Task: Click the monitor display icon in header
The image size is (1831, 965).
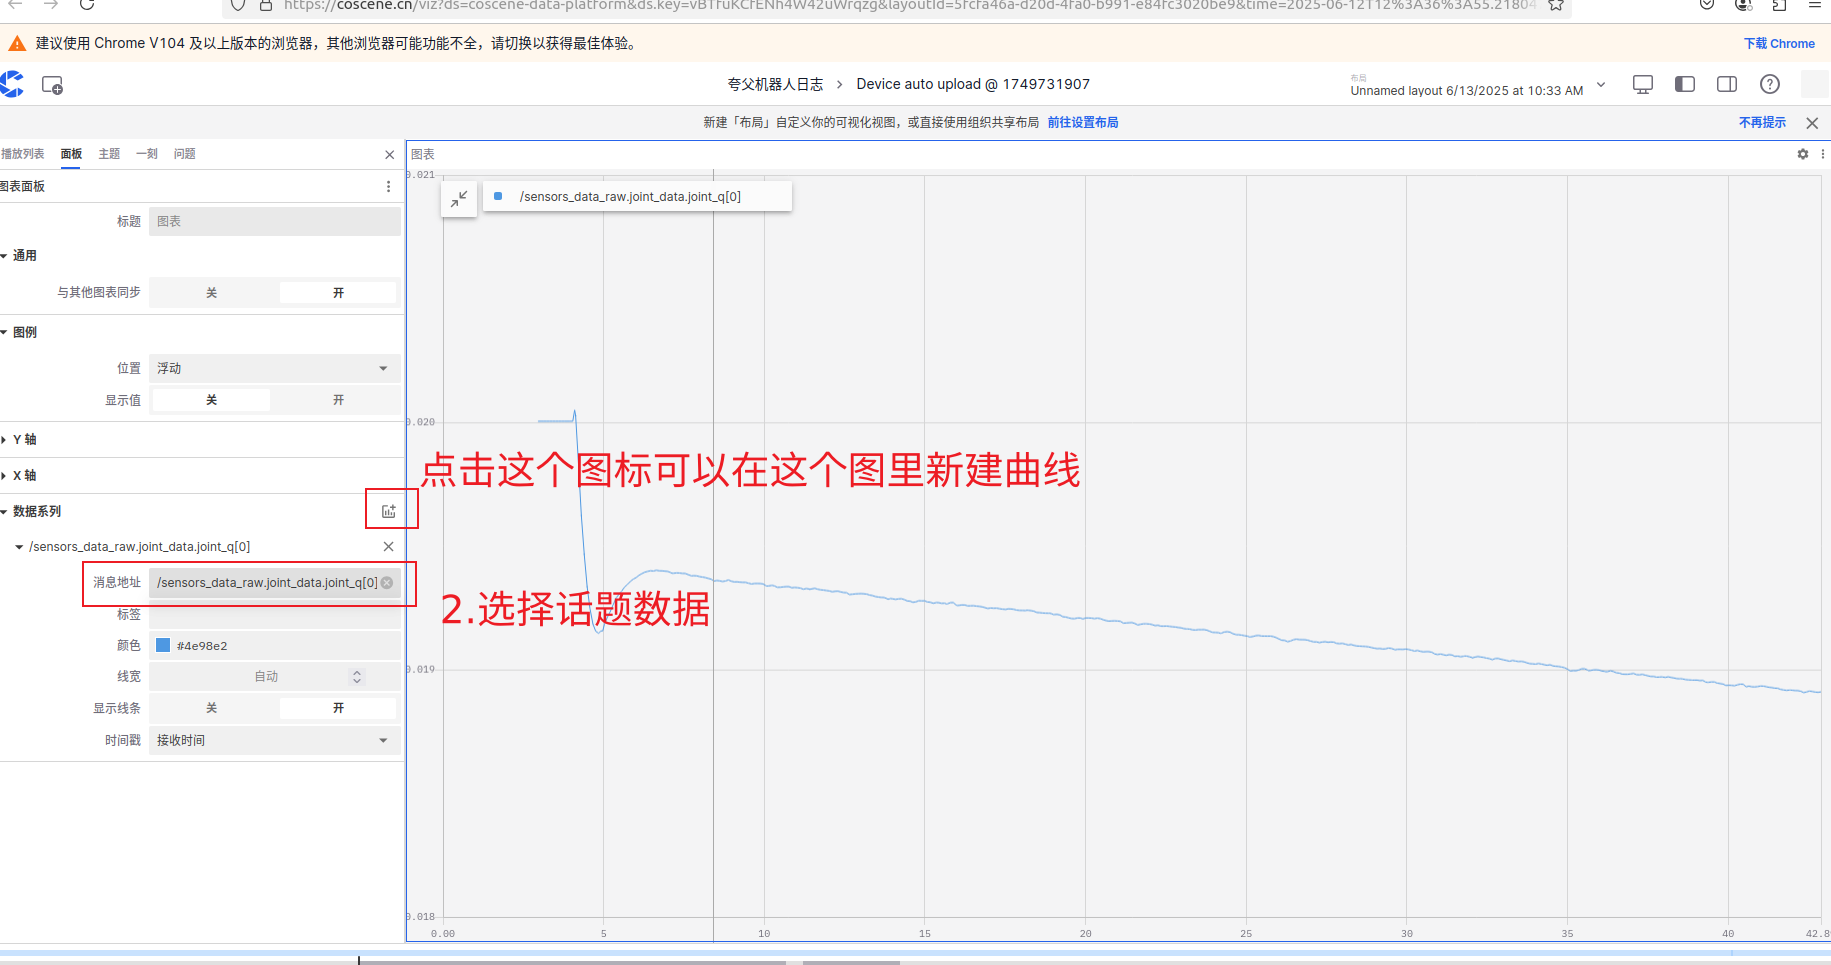Action: click(x=1642, y=84)
